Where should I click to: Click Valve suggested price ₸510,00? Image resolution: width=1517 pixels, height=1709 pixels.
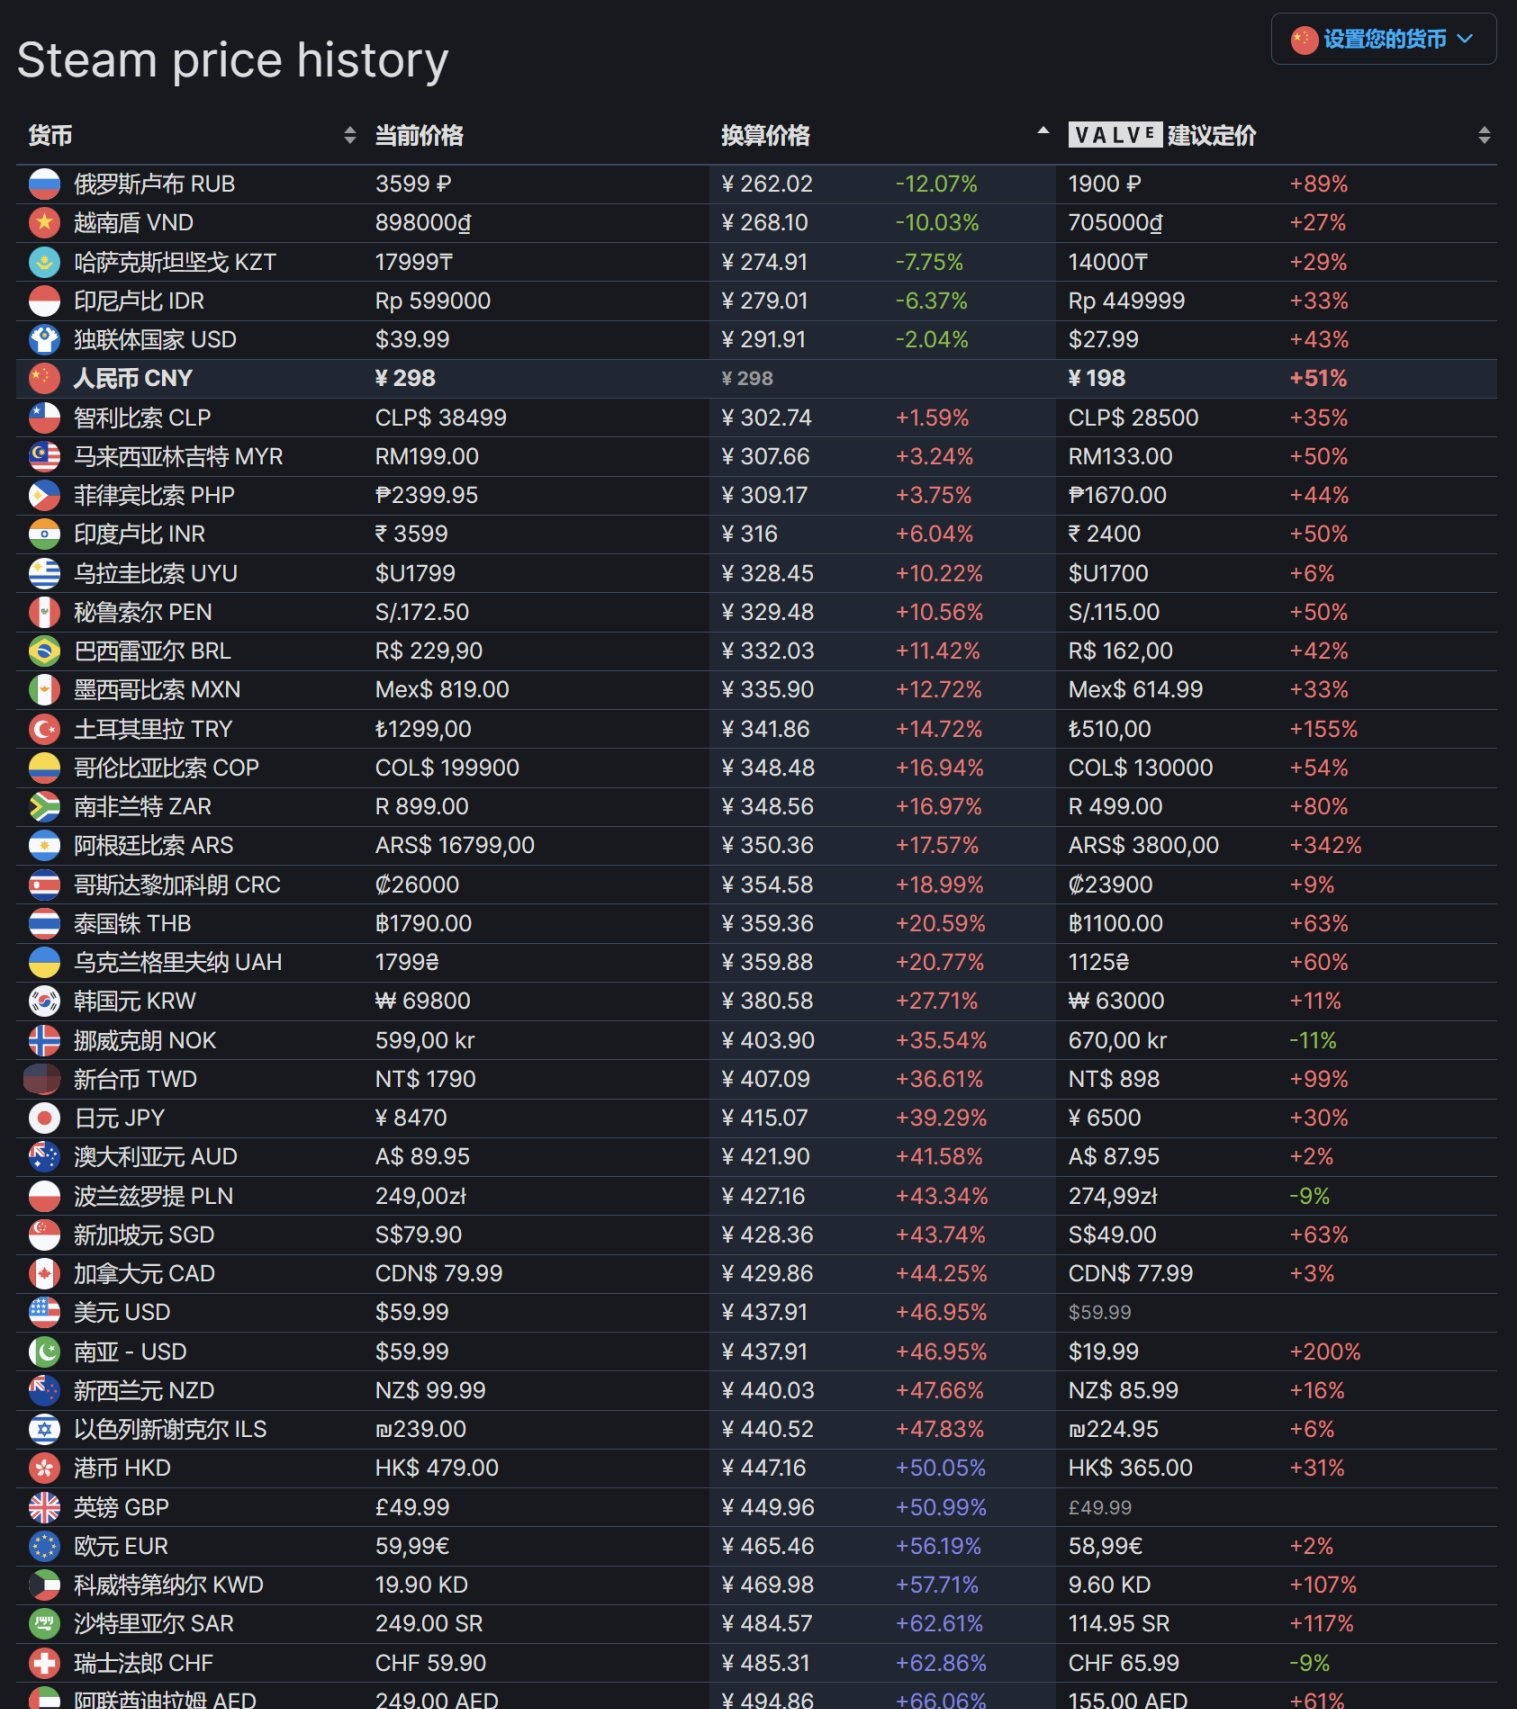click(x=1109, y=729)
